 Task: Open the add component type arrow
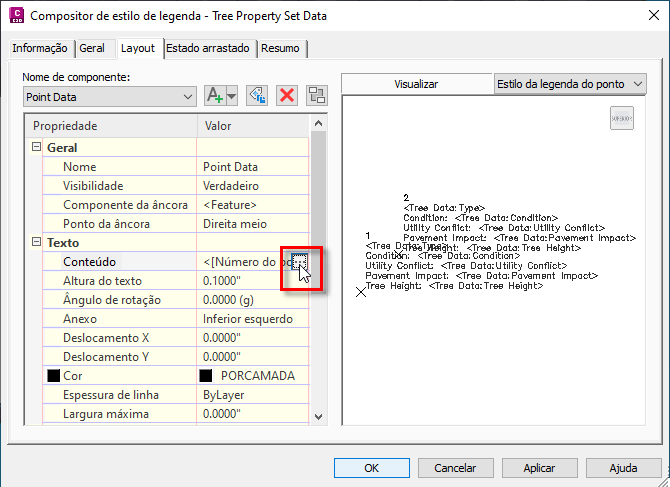(x=232, y=96)
